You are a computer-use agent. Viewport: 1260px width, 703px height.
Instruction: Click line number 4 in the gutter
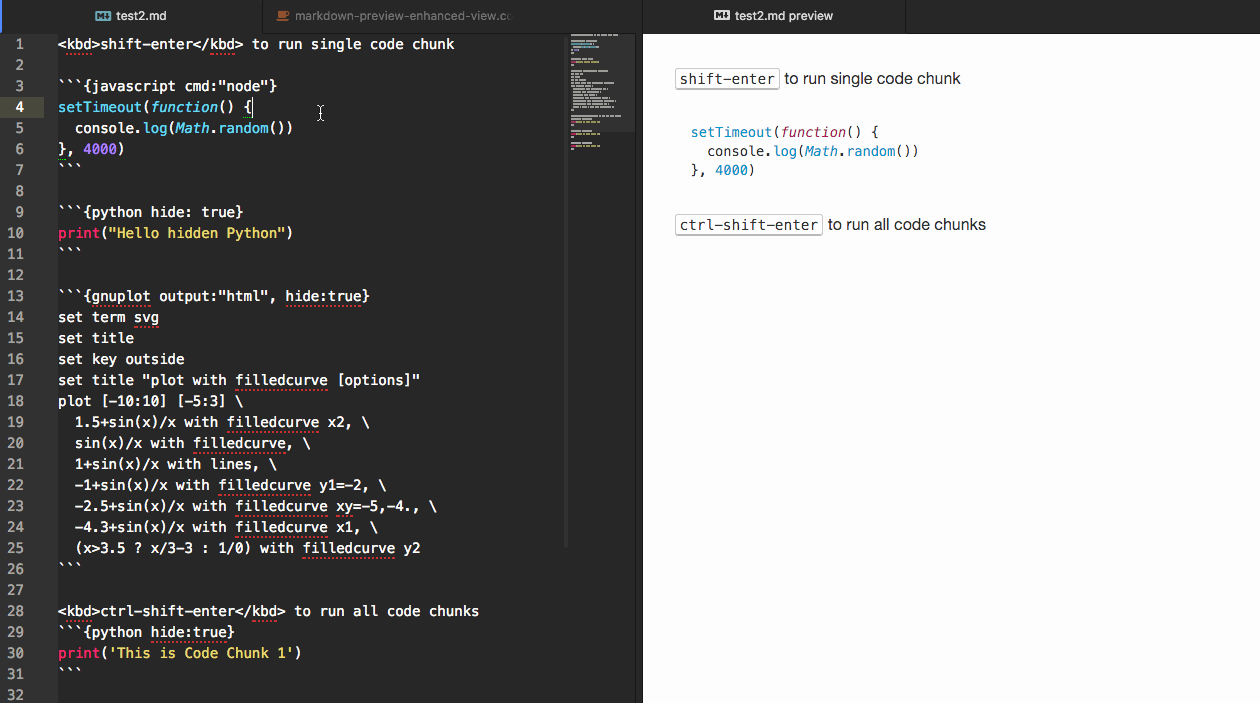tap(20, 107)
